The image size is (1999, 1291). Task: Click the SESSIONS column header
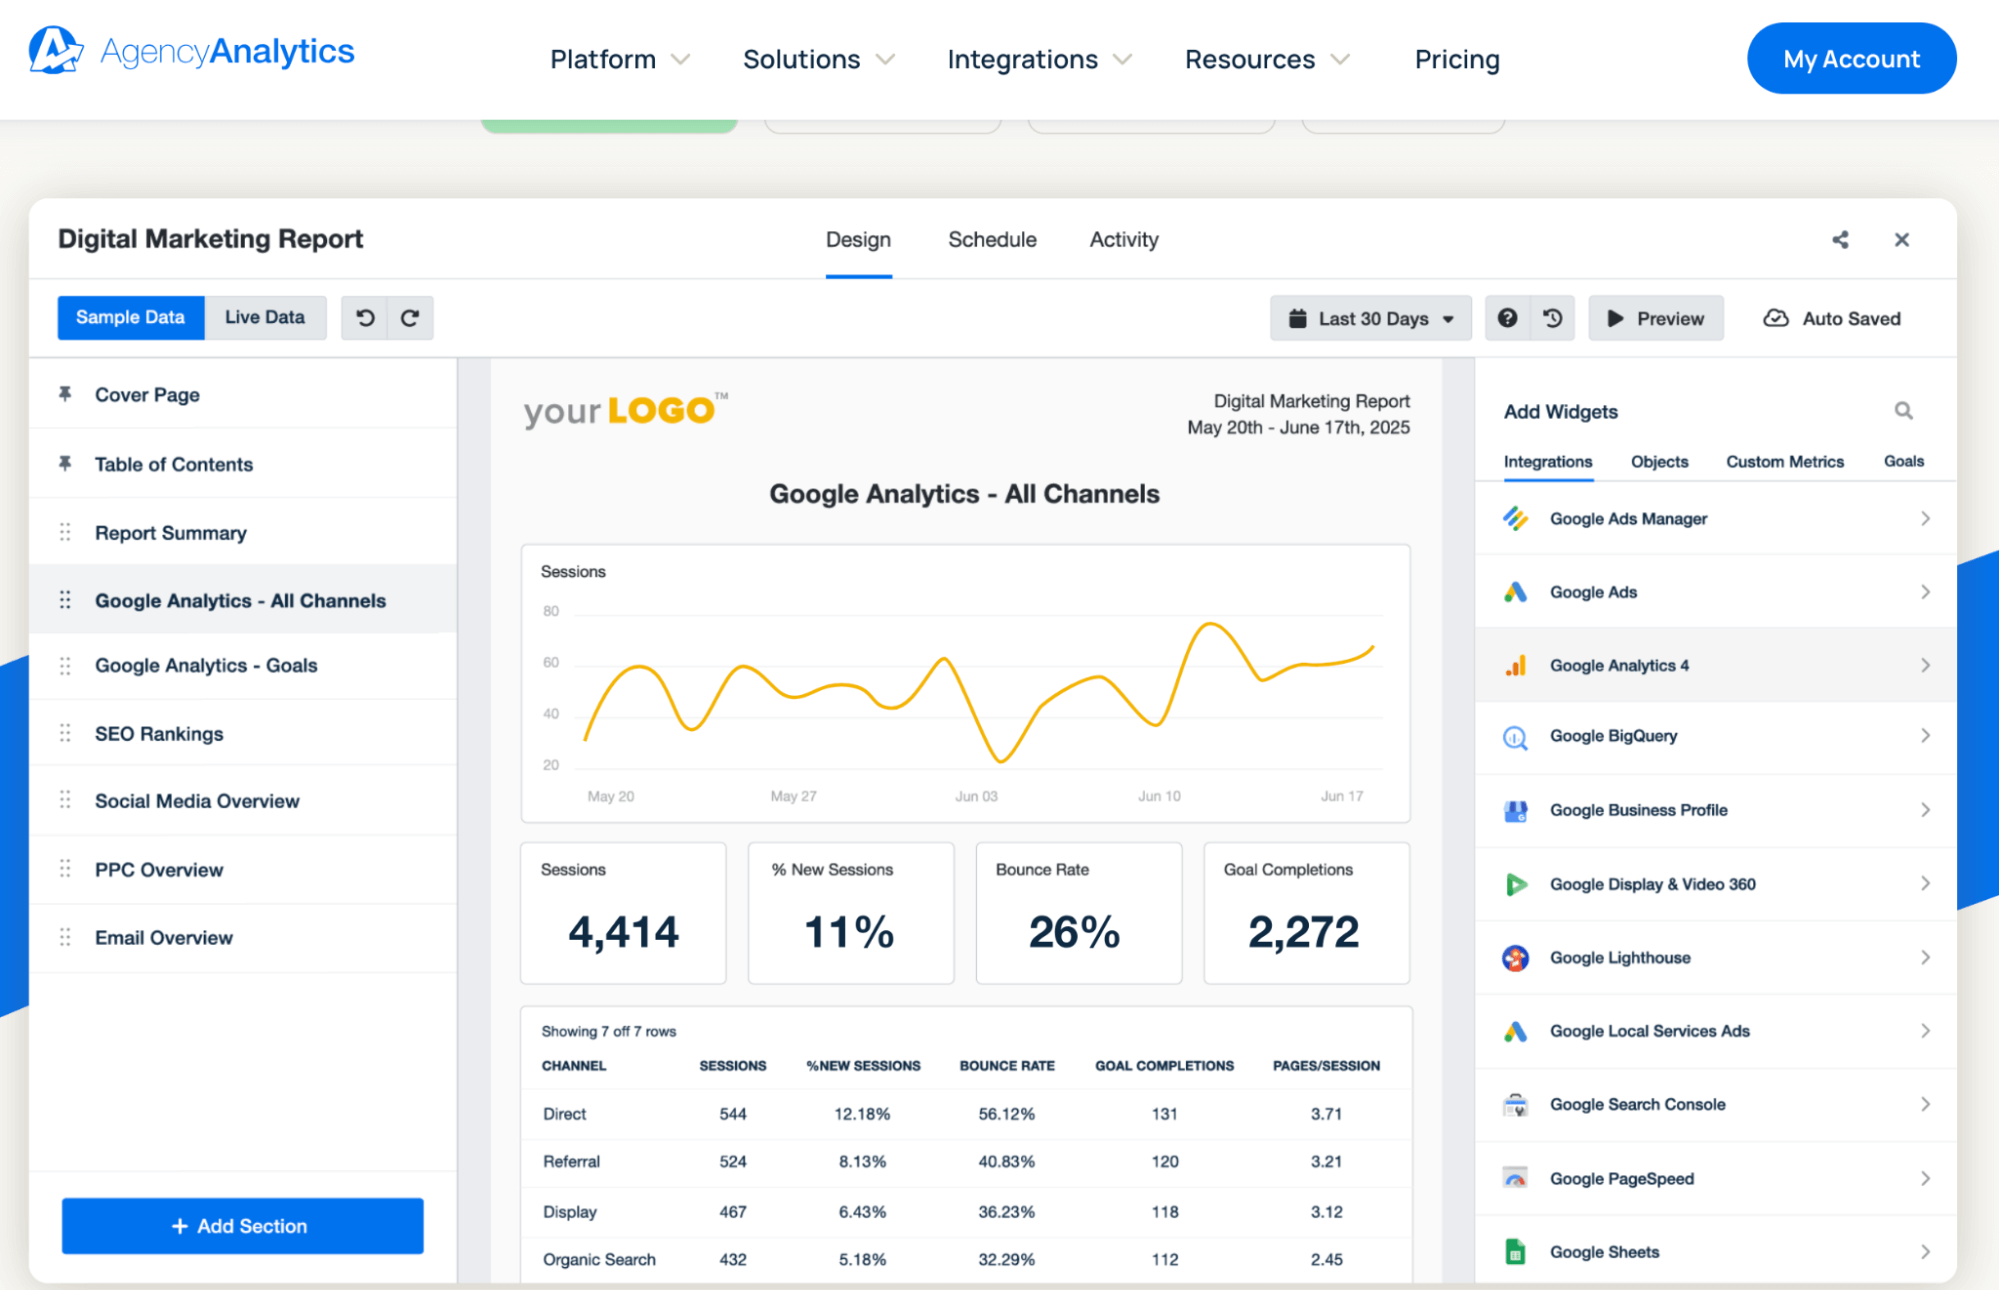pyautogui.click(x=733, y=1066)
